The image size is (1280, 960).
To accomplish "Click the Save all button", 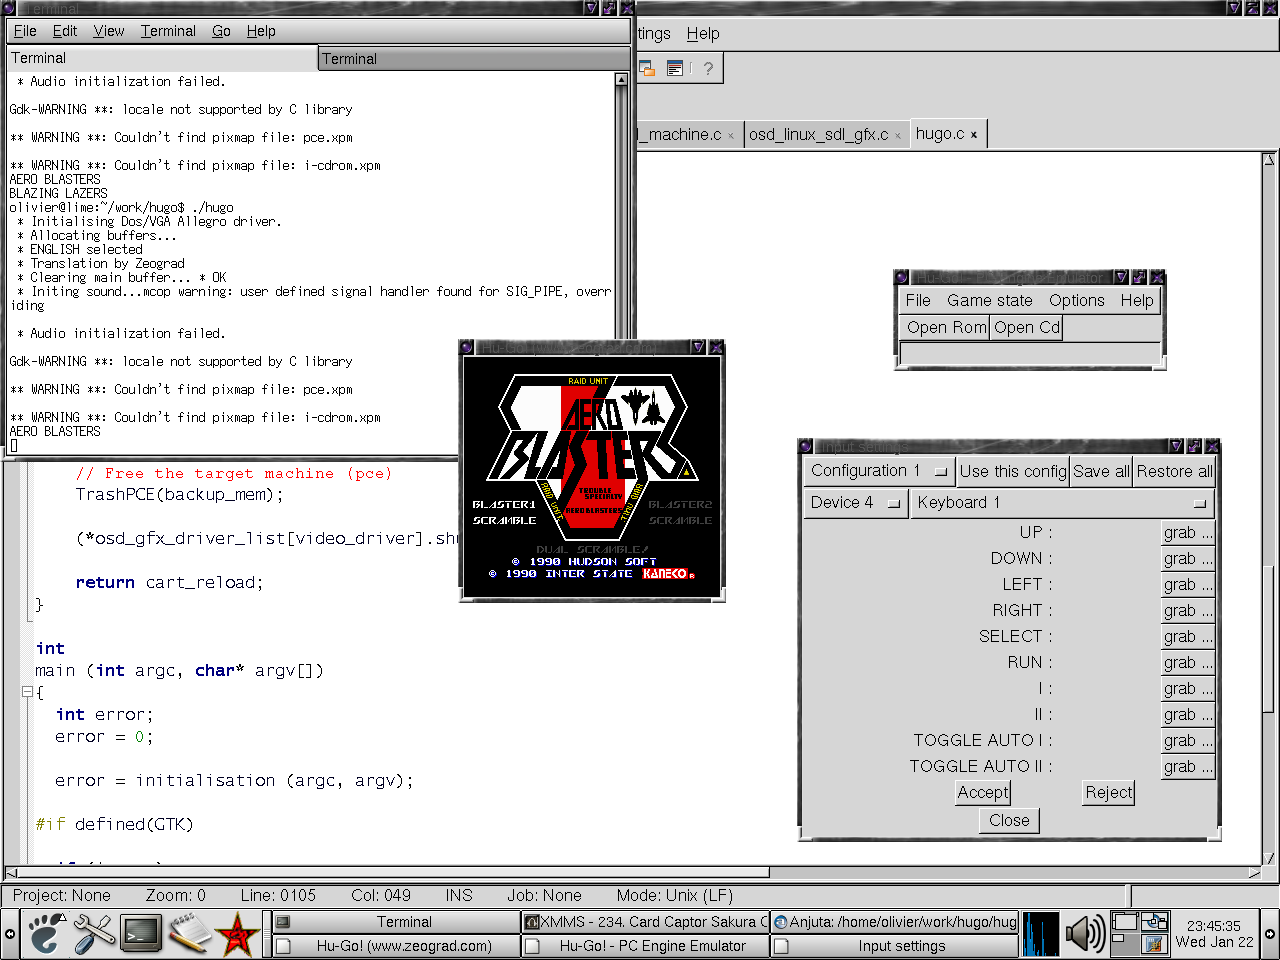I will click(x=1101, y=471).
